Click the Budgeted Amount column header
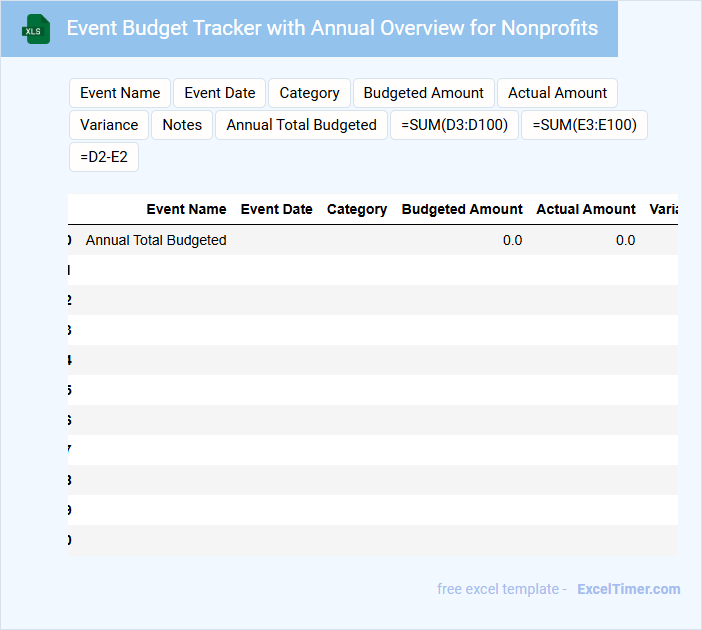702x630 pixels. coord(461,209)
